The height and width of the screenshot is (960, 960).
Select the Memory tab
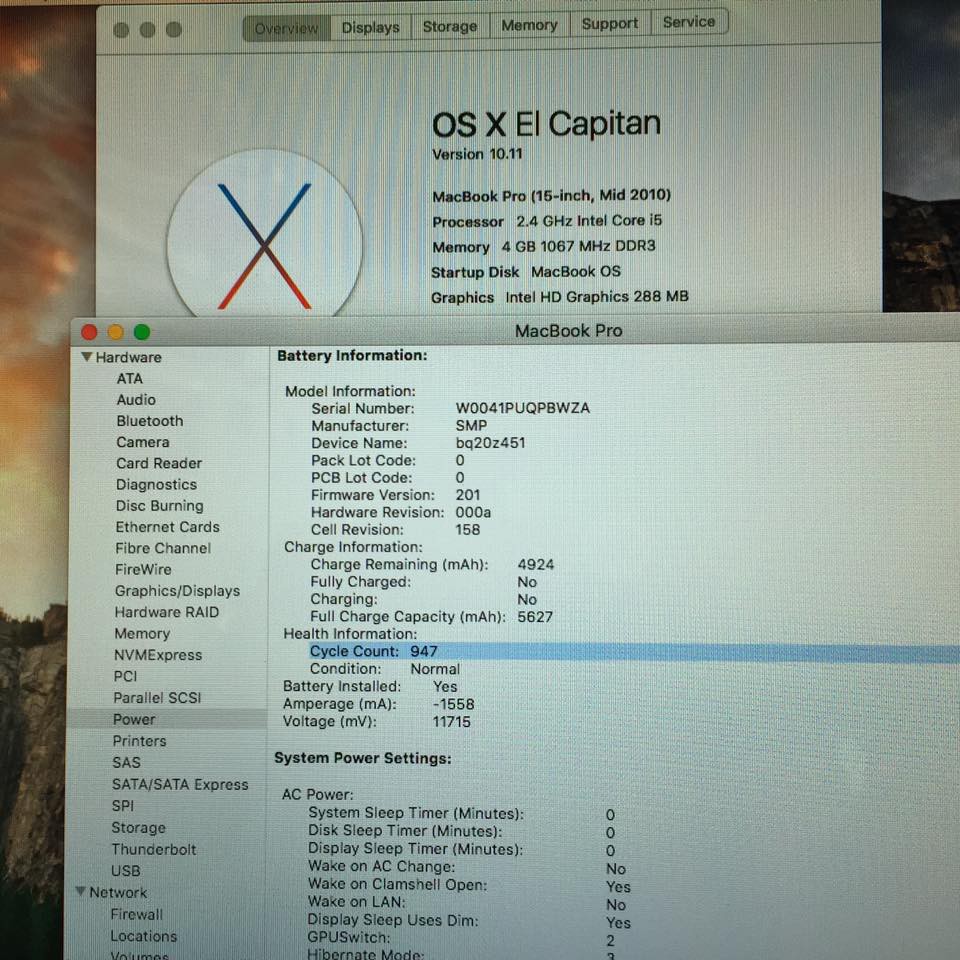[530, 25]
